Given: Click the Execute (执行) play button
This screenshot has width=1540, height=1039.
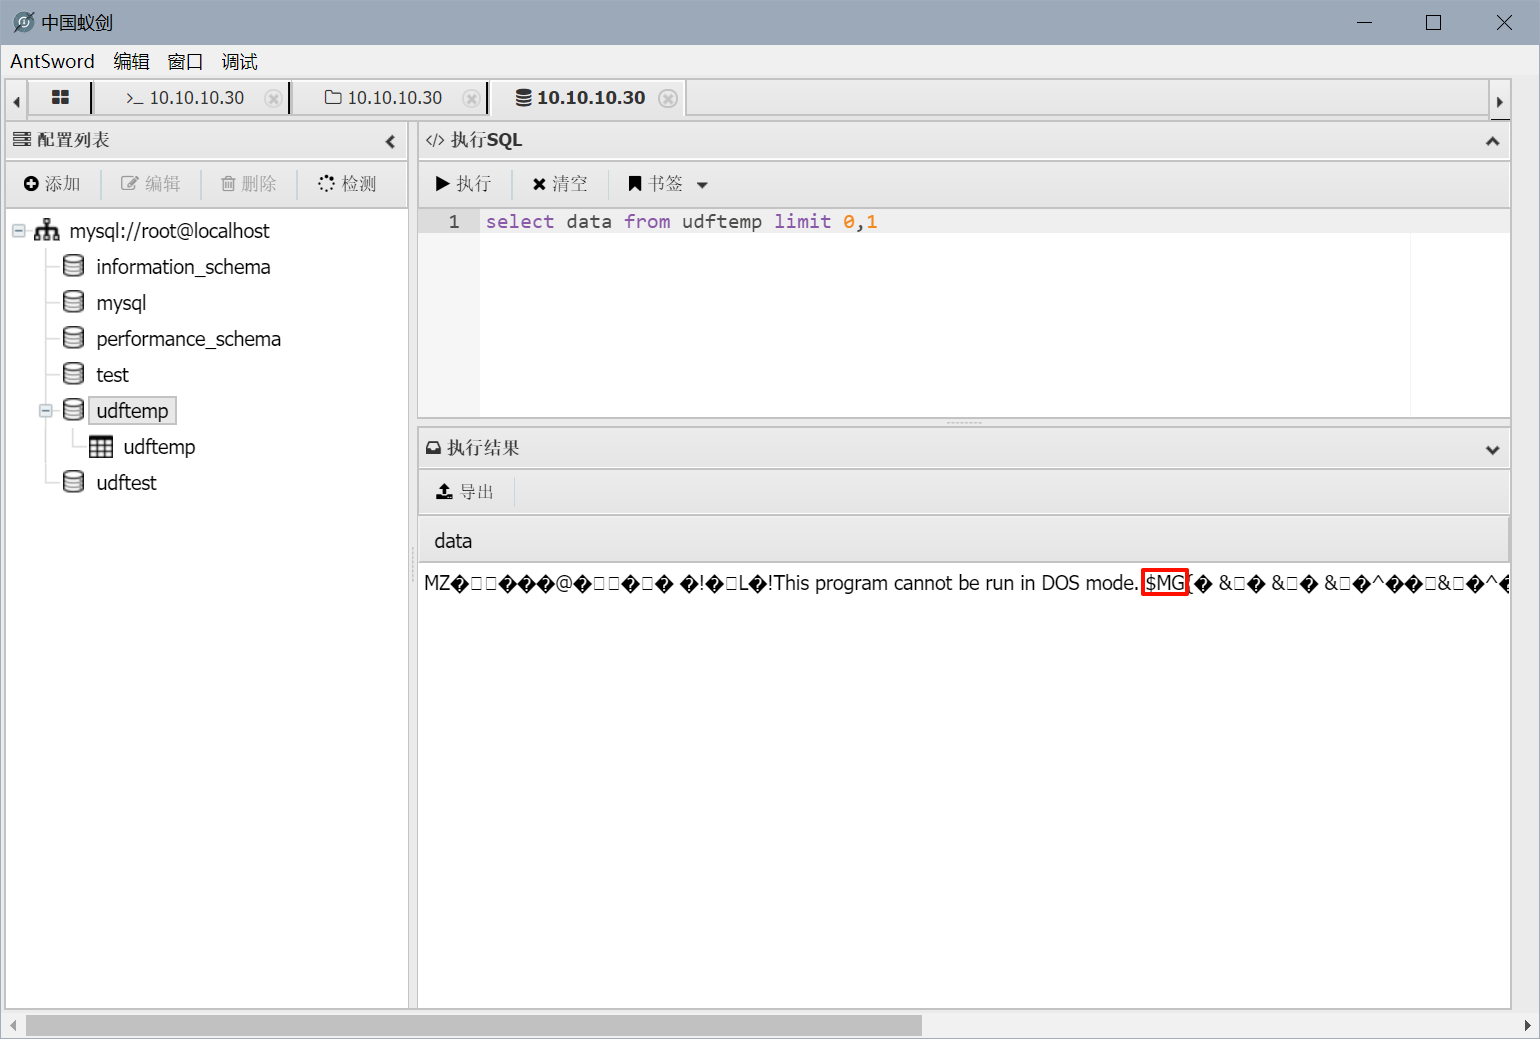Looking at the screenshot, I should (463, 184).
